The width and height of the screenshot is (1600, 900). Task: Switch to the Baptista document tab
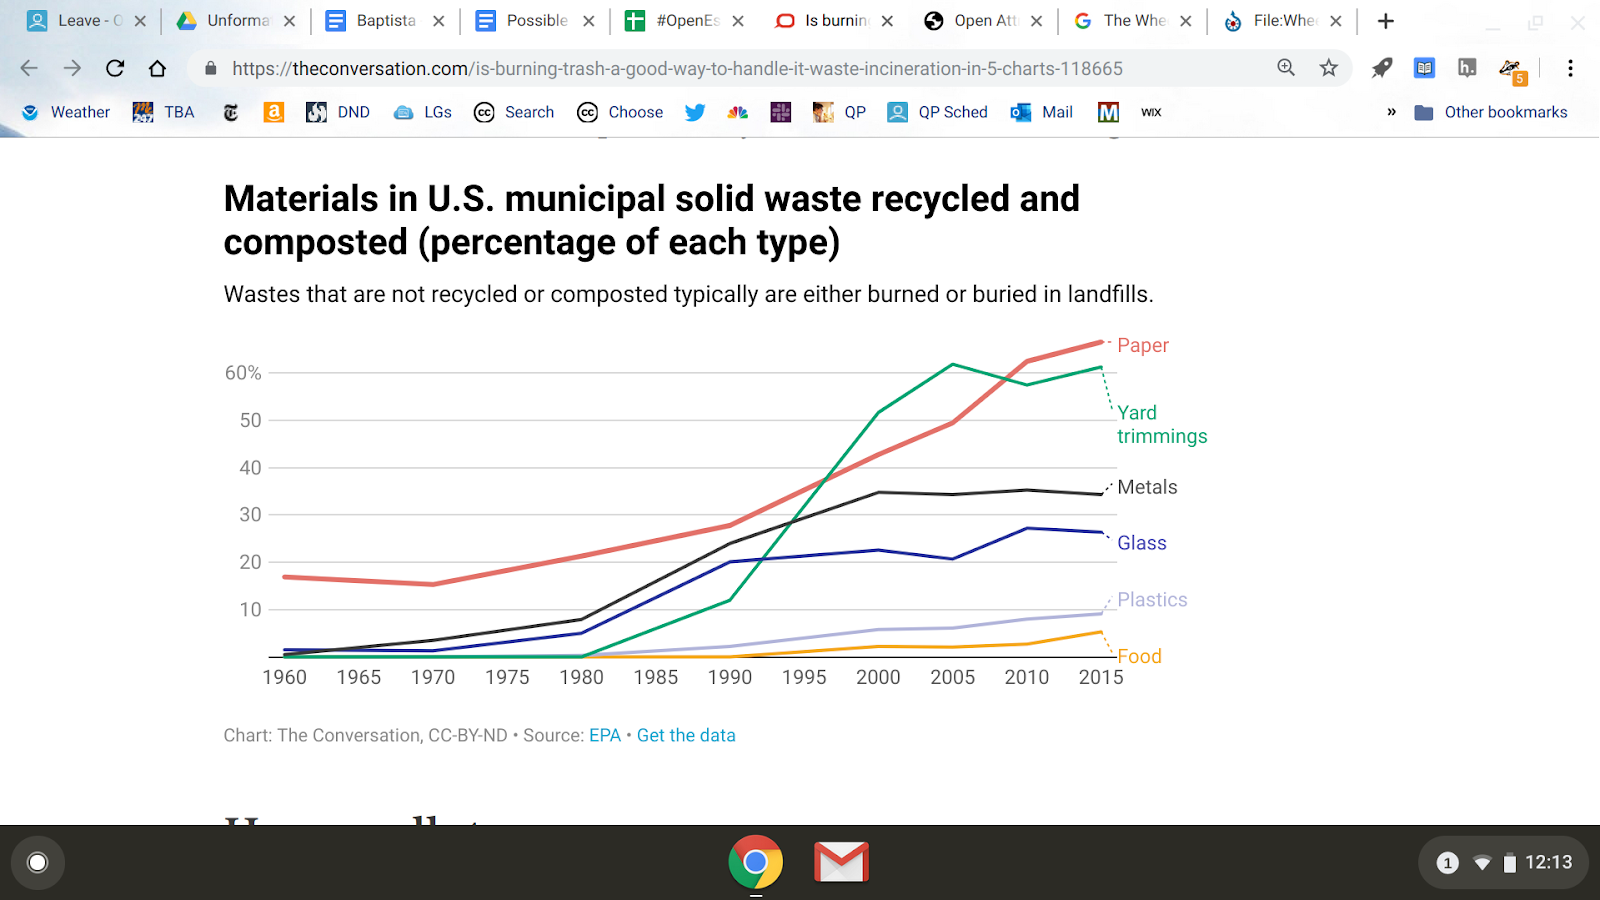click(x=385, y=21)
